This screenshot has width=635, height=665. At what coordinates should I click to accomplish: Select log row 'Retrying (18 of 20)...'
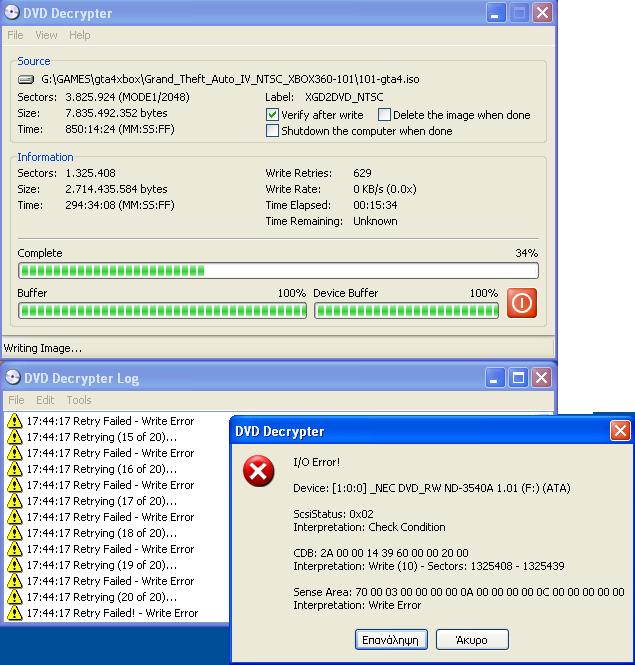(101, 533)
